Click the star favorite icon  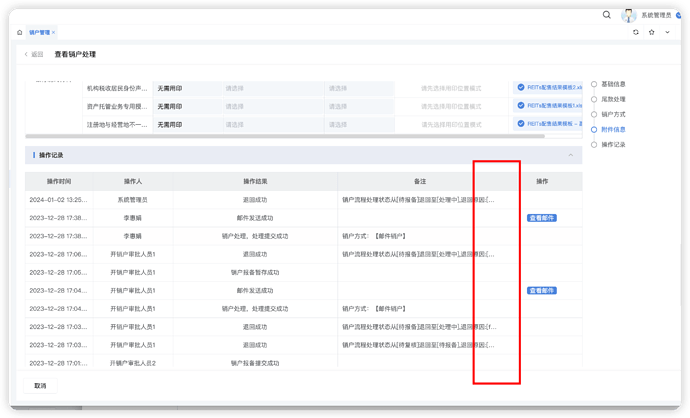point(652,32)
